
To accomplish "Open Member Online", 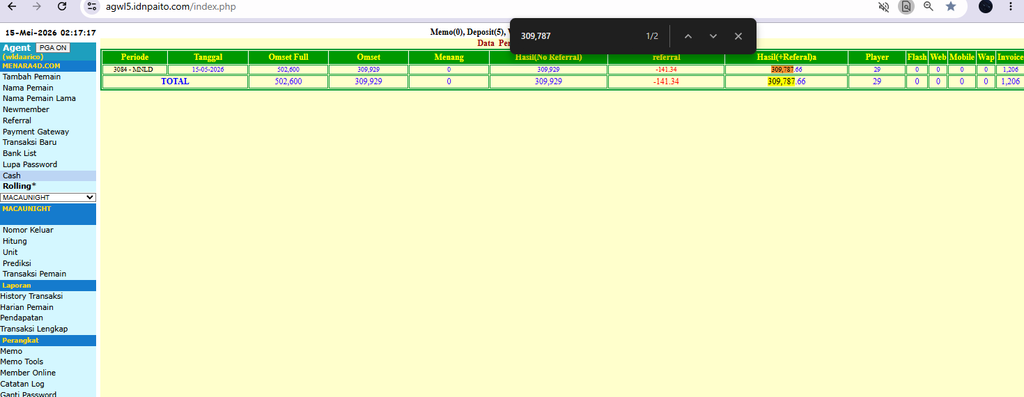I will [28, 373].
